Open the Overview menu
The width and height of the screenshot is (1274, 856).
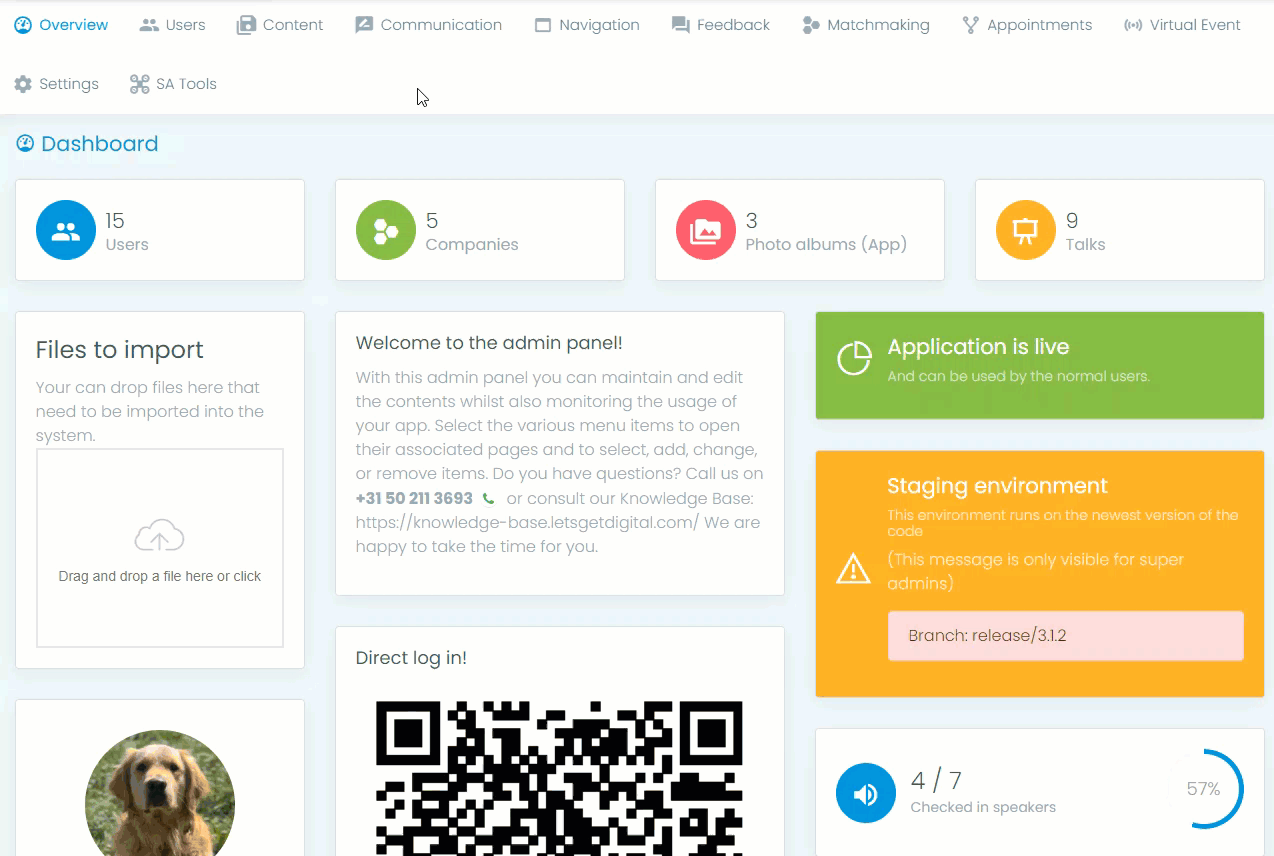click(61, 25)
